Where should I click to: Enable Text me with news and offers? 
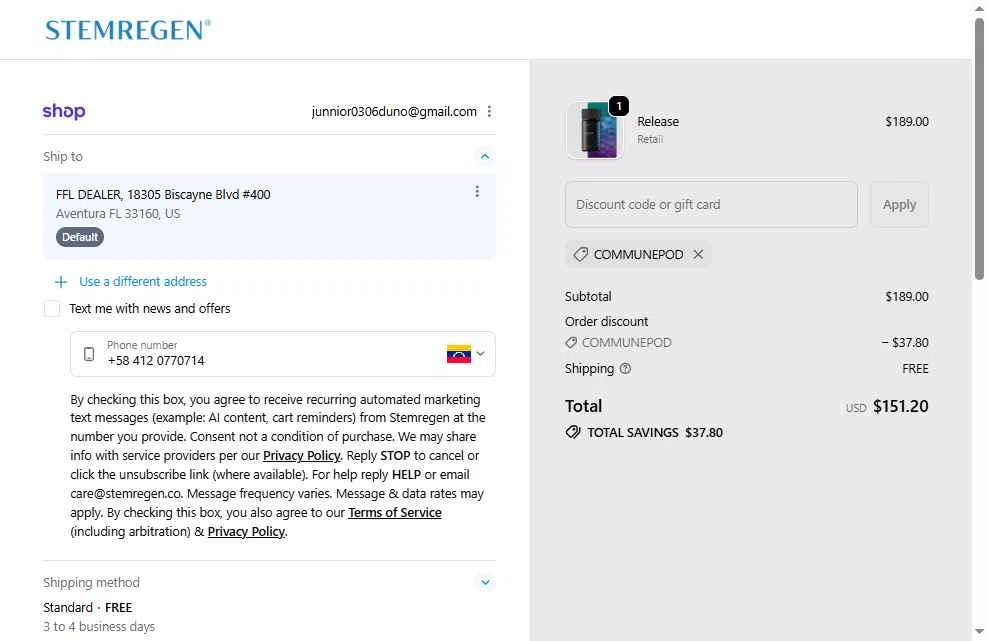pyautogui.click(x=52, y=309)
